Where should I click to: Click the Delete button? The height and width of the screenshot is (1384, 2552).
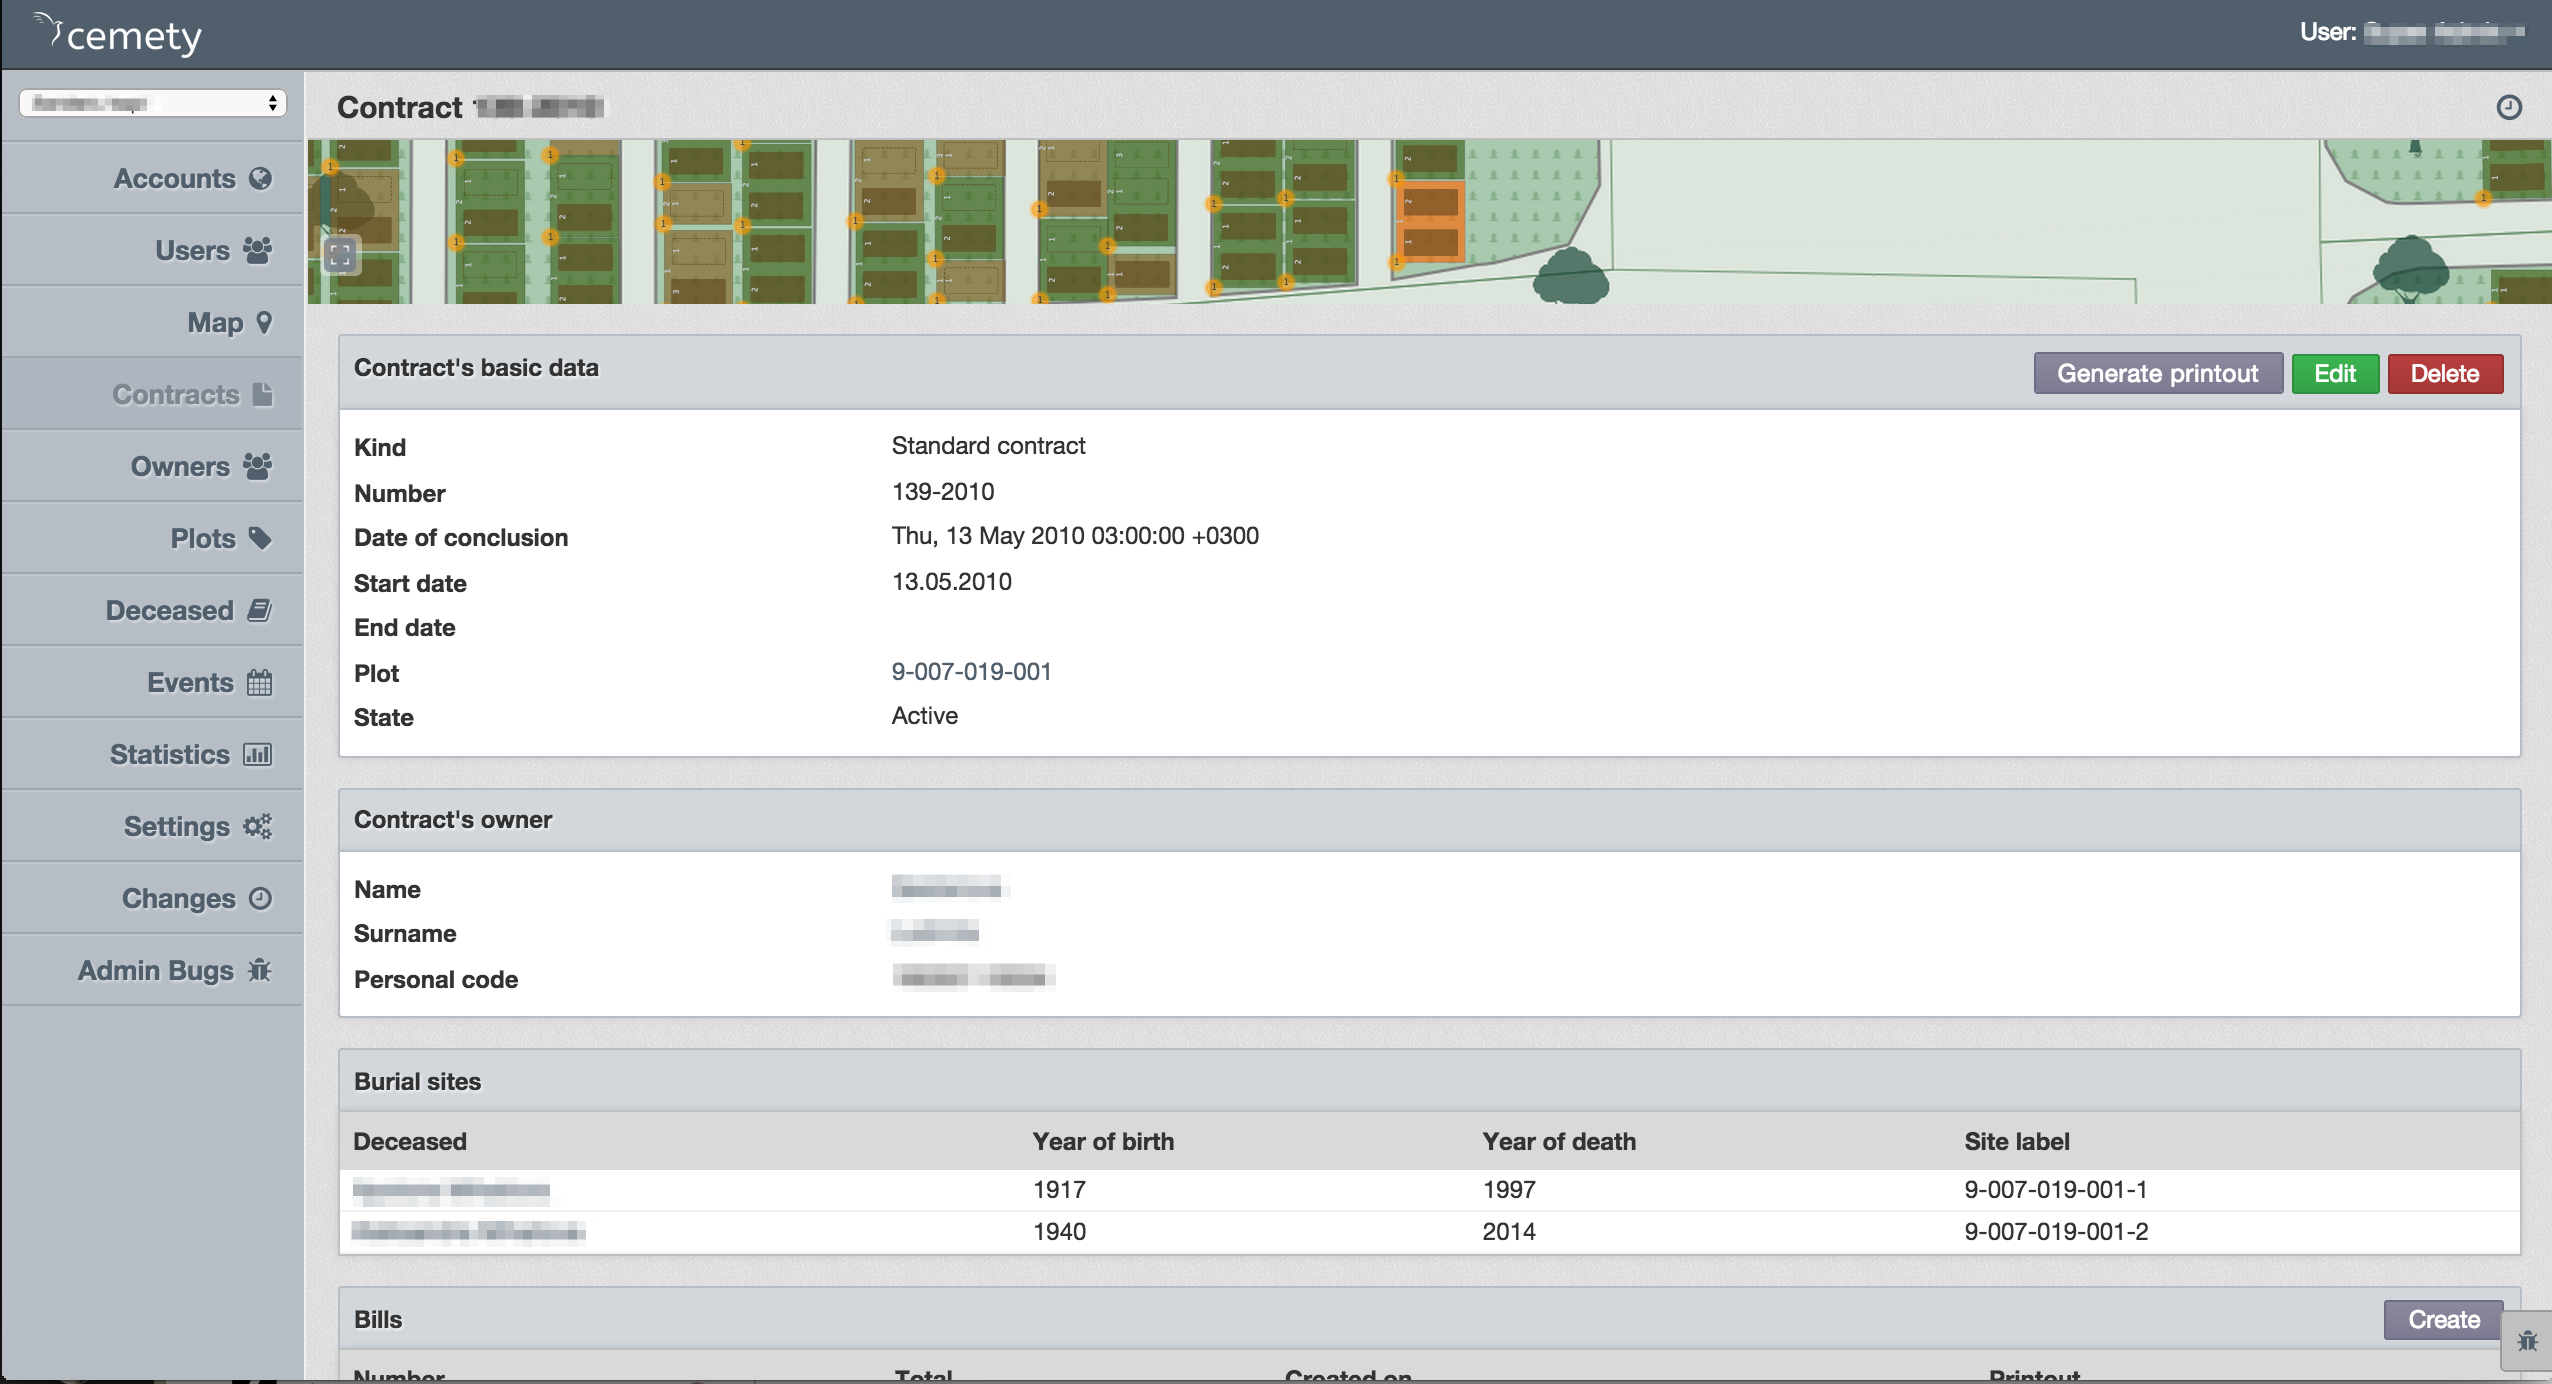[2445, 373]
